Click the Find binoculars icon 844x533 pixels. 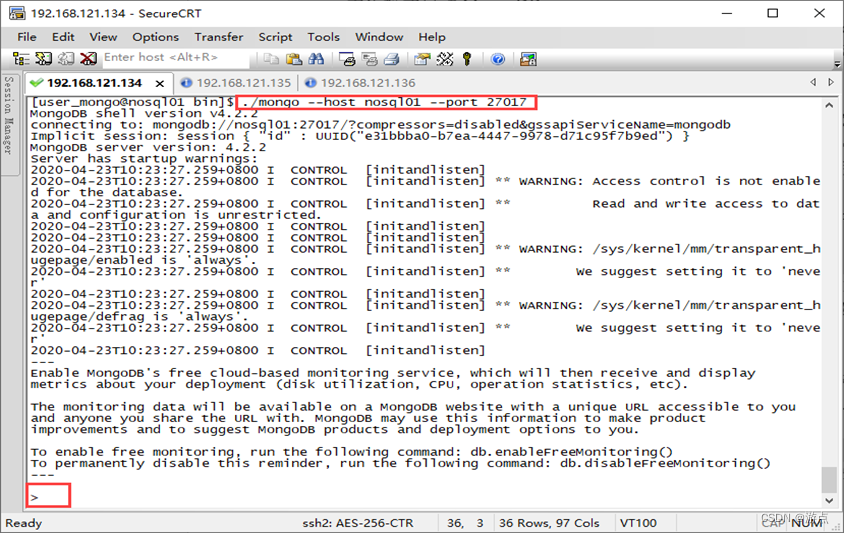point(316,59)
